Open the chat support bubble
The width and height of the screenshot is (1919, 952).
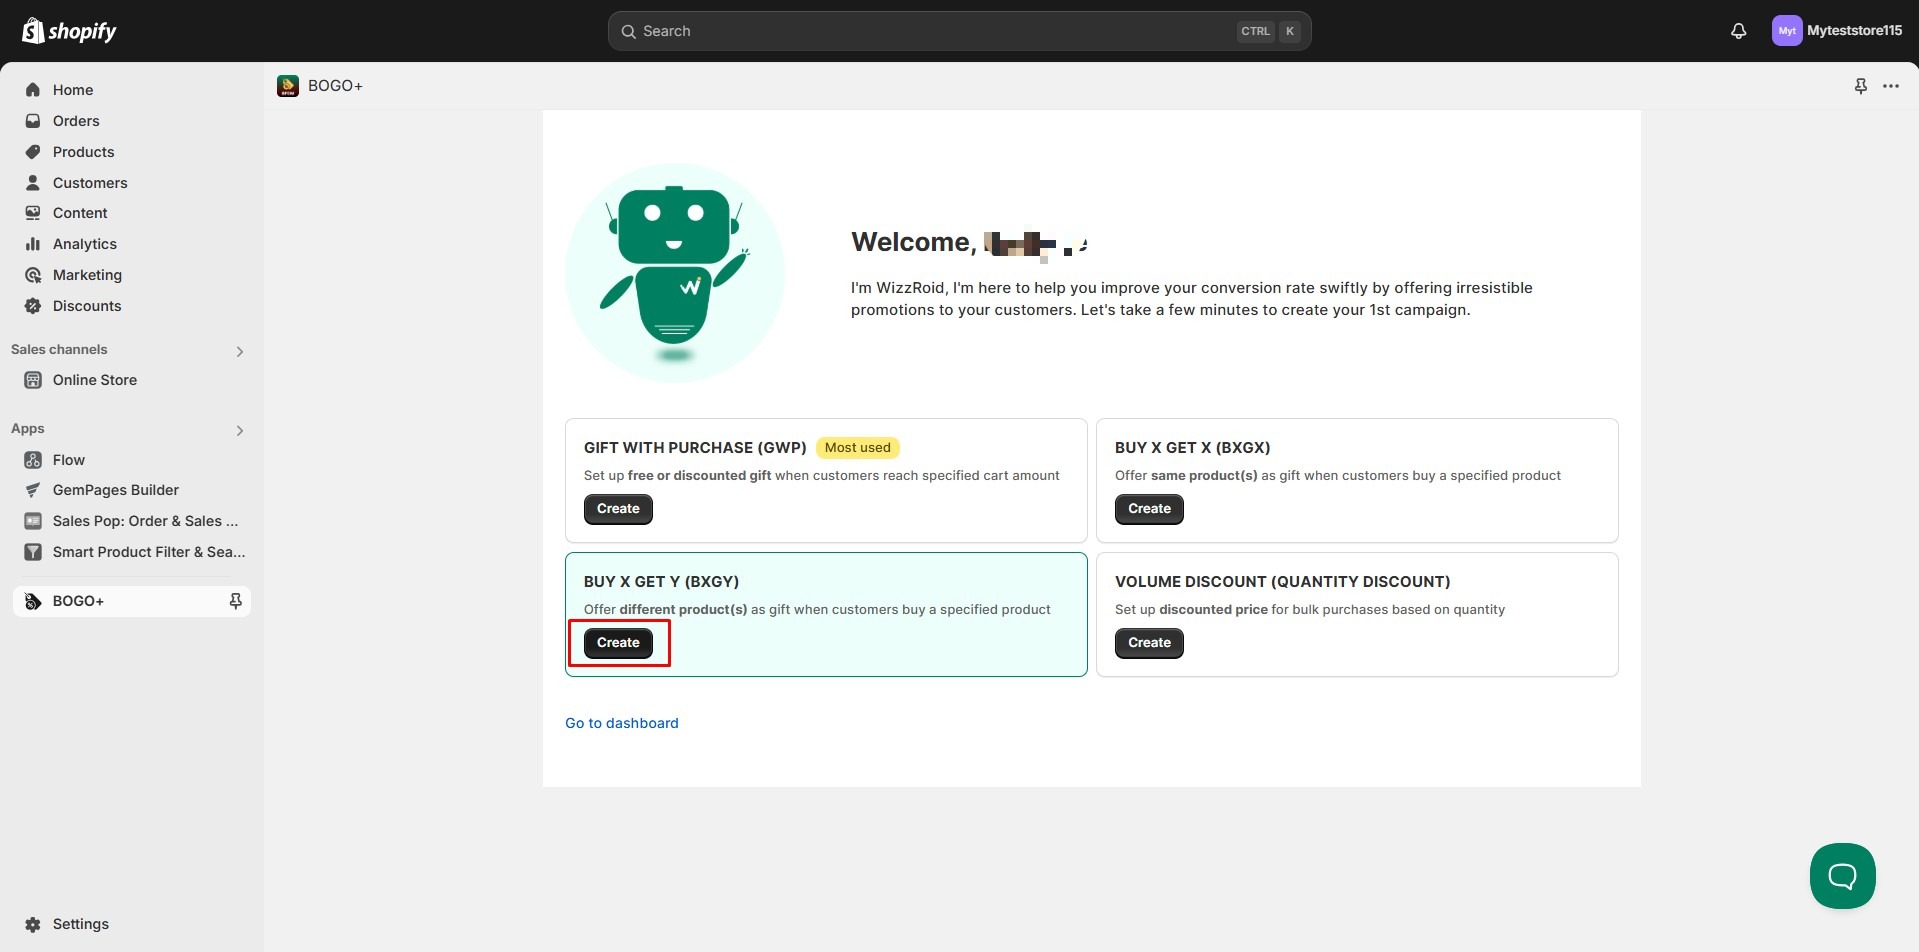1841,875
